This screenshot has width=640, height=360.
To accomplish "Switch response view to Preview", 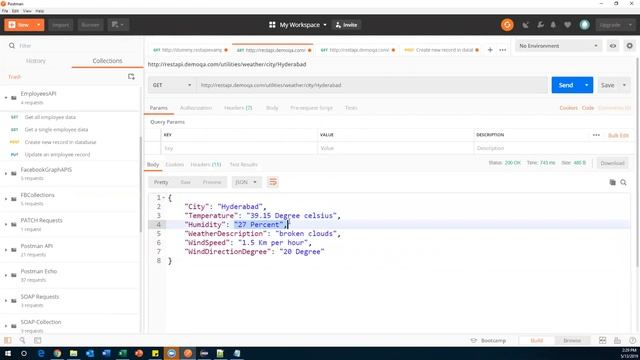I will click(212, 182).
